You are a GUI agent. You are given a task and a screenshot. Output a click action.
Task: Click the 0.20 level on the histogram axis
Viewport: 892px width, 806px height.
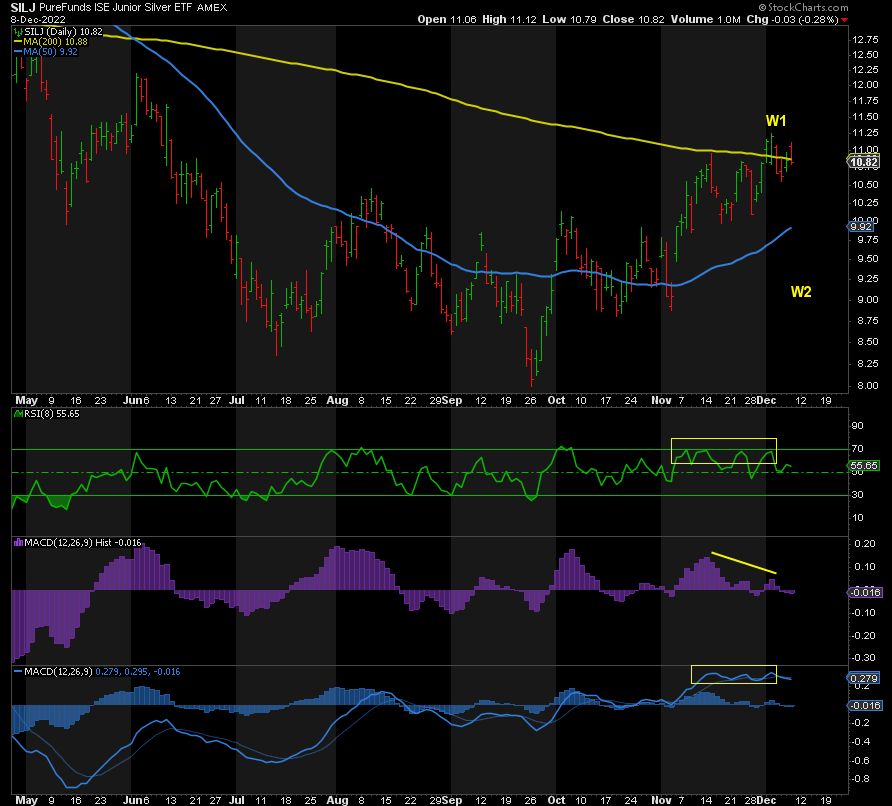pos(865,544)
